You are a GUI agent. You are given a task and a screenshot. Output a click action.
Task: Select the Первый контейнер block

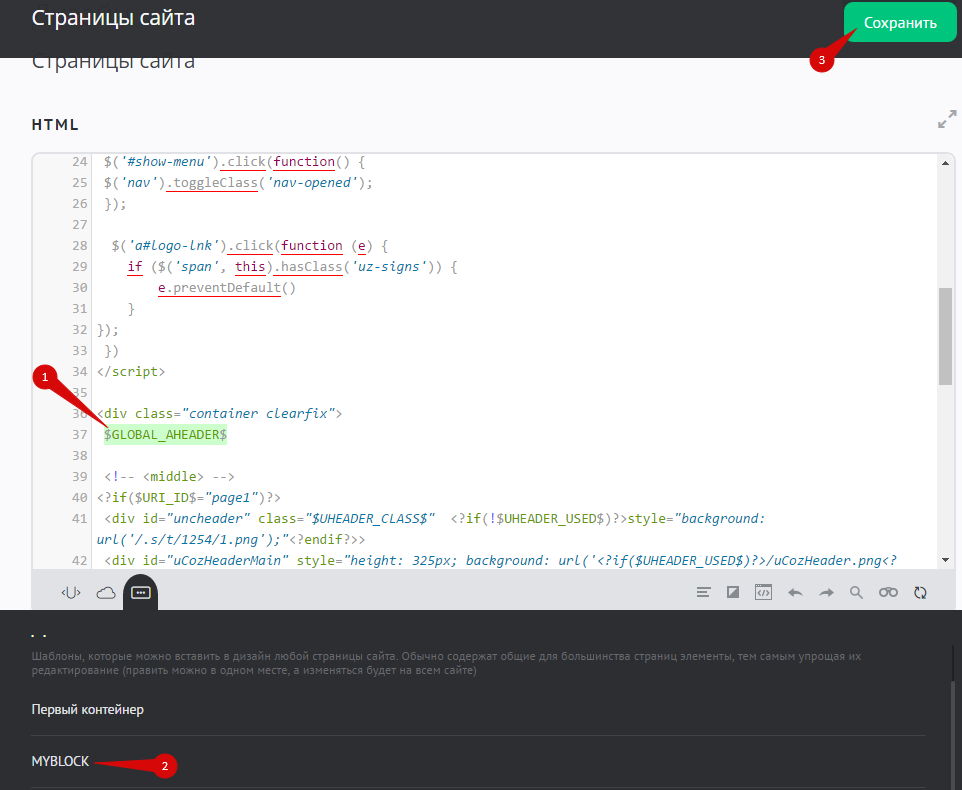tap(87, 710)
